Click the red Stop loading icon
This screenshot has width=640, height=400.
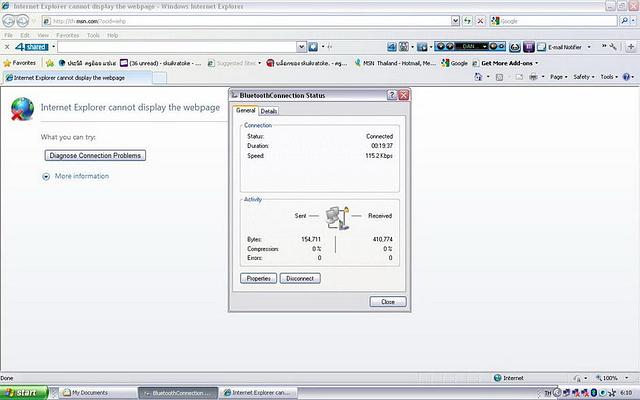[x=480, y=21]
